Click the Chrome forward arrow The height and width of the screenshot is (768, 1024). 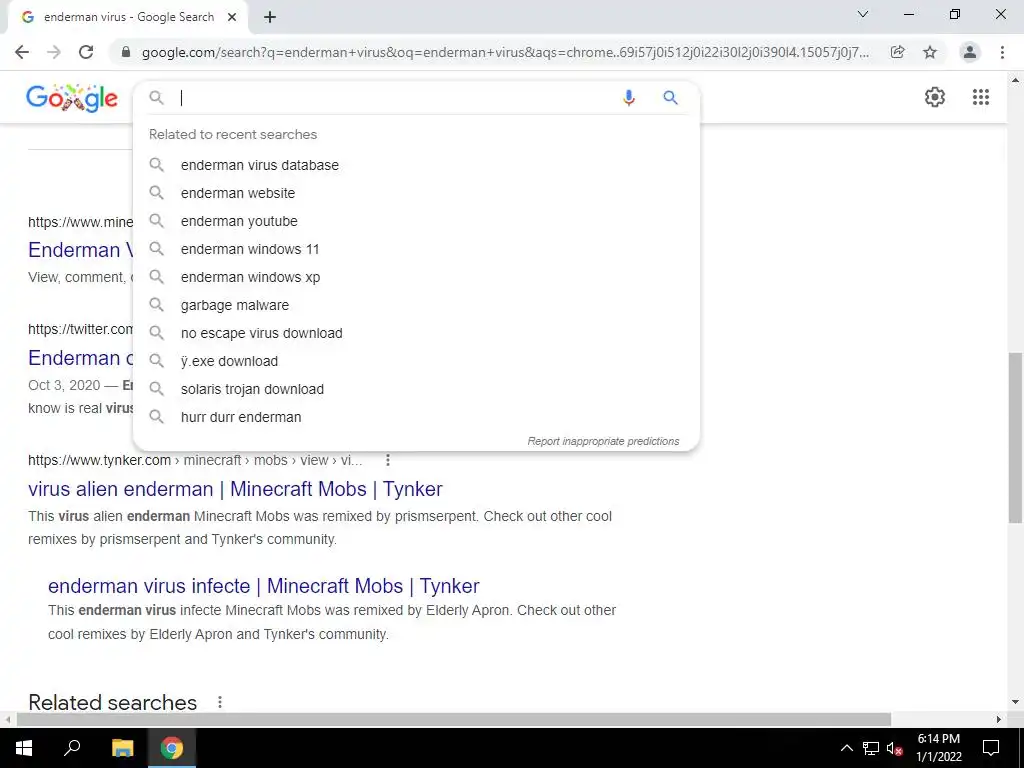54,52
